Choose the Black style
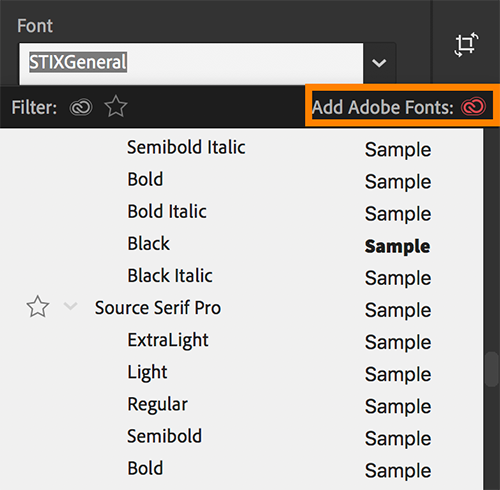The width and height of the screenshot is (500, 490). (x=149, y=243)
